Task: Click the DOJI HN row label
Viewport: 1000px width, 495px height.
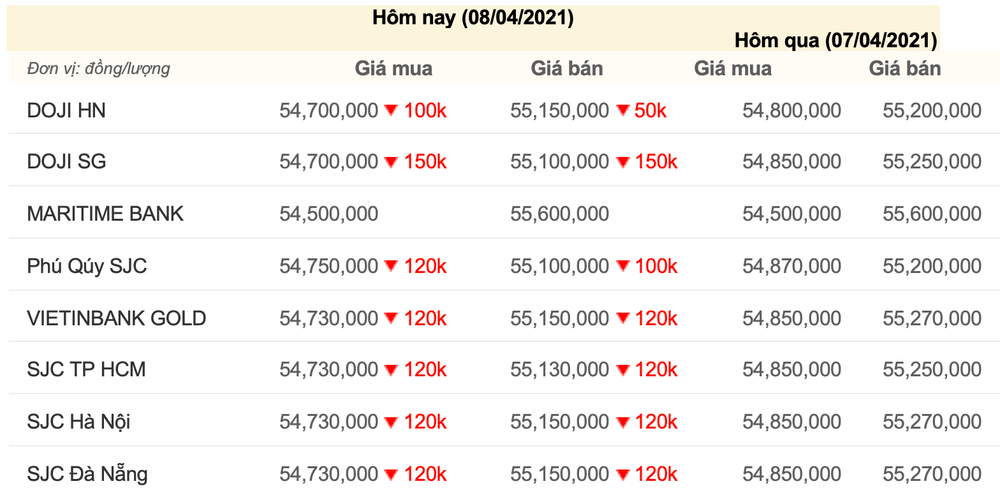Action: coord(66,111)
